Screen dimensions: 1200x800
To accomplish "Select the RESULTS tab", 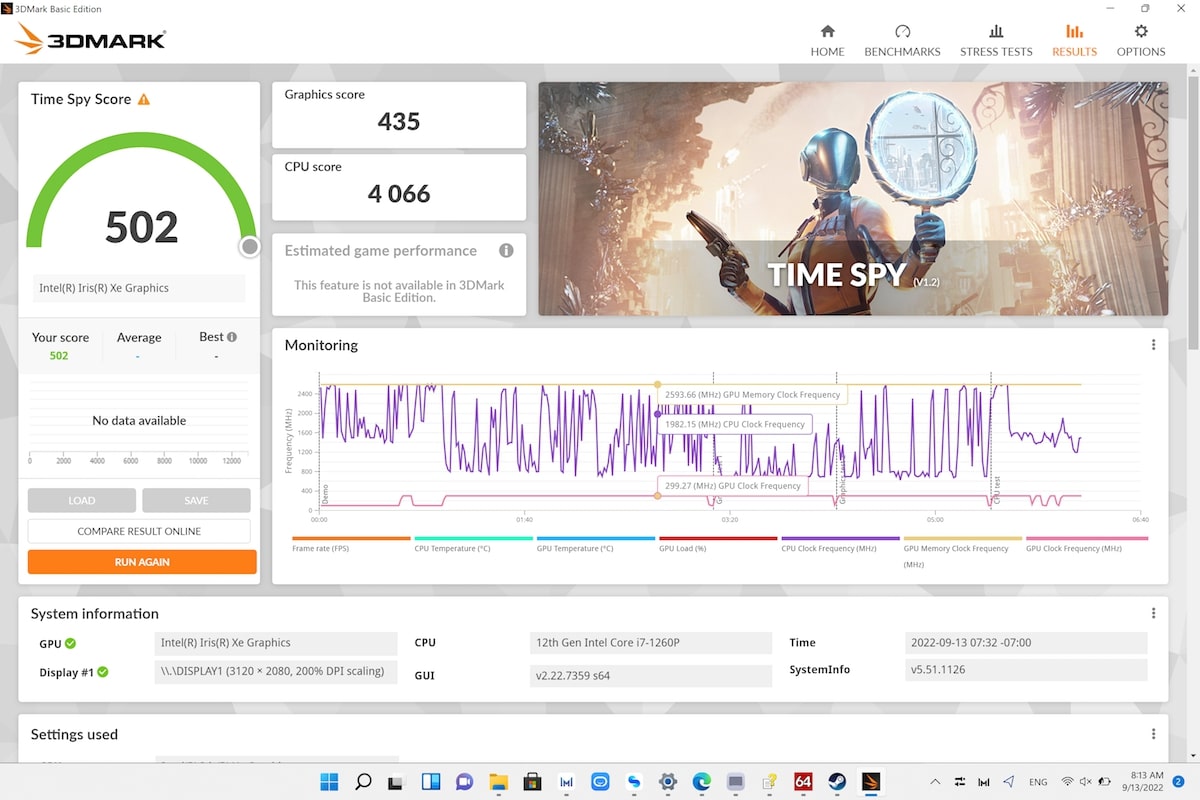I will point(1074,40).
